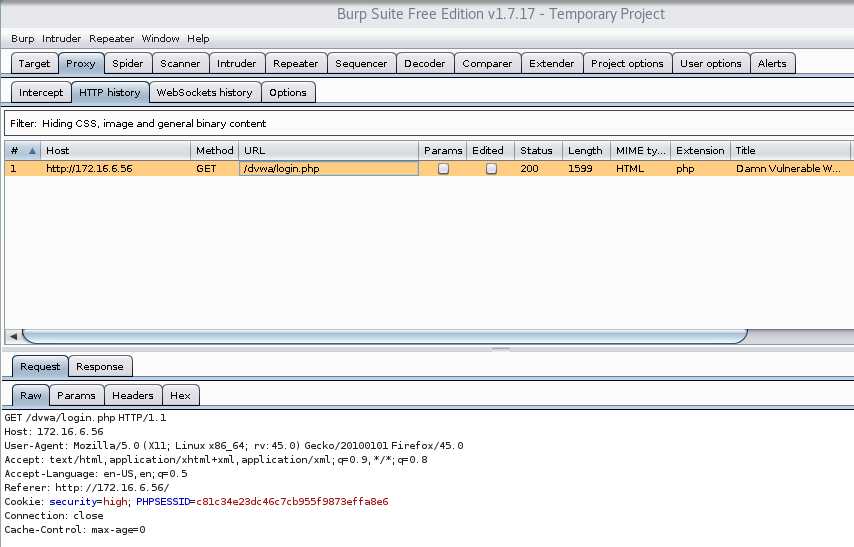Screen dimensions: 854x547
Task: Open the User options tab
Action: pyautogui.click(x=710, y=63)
